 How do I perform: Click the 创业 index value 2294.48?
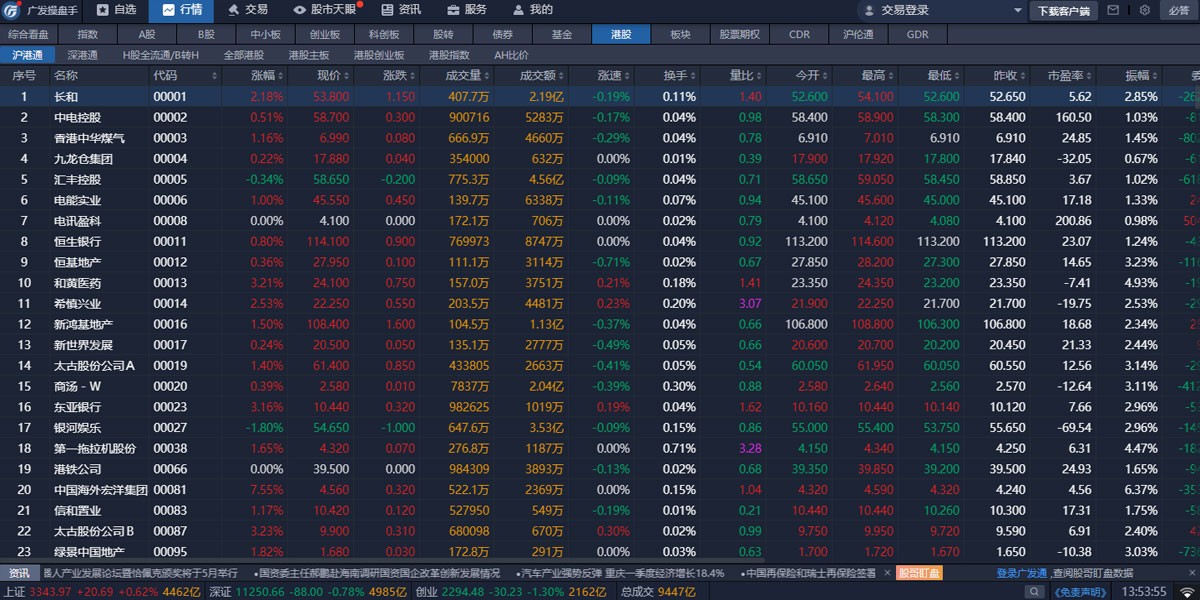pos(461,592)
